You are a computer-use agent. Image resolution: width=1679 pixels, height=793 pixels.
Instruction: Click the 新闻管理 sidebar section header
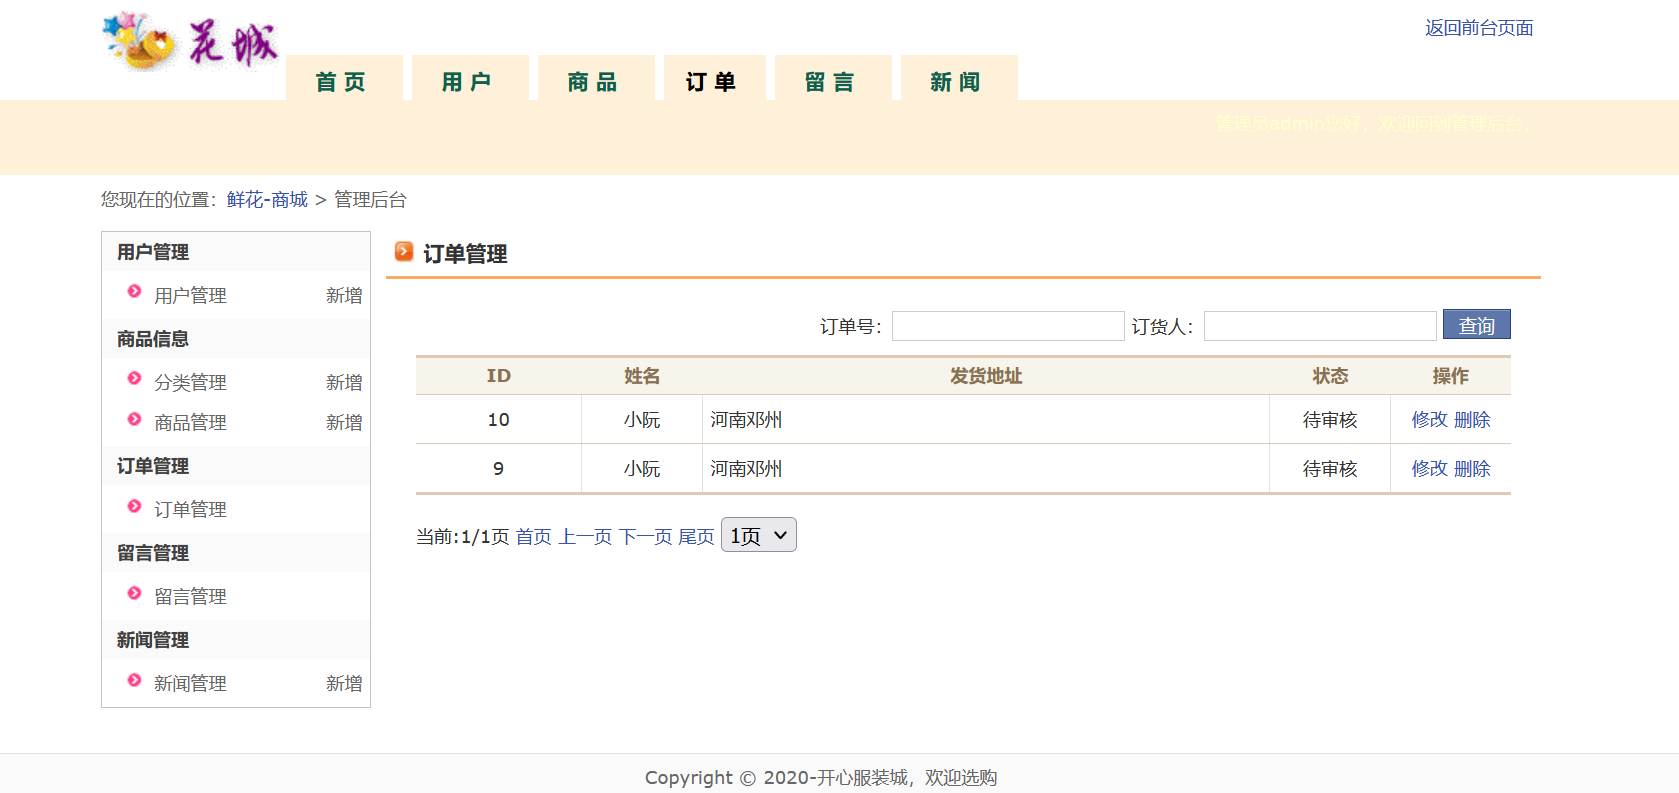tap(153, 640)
